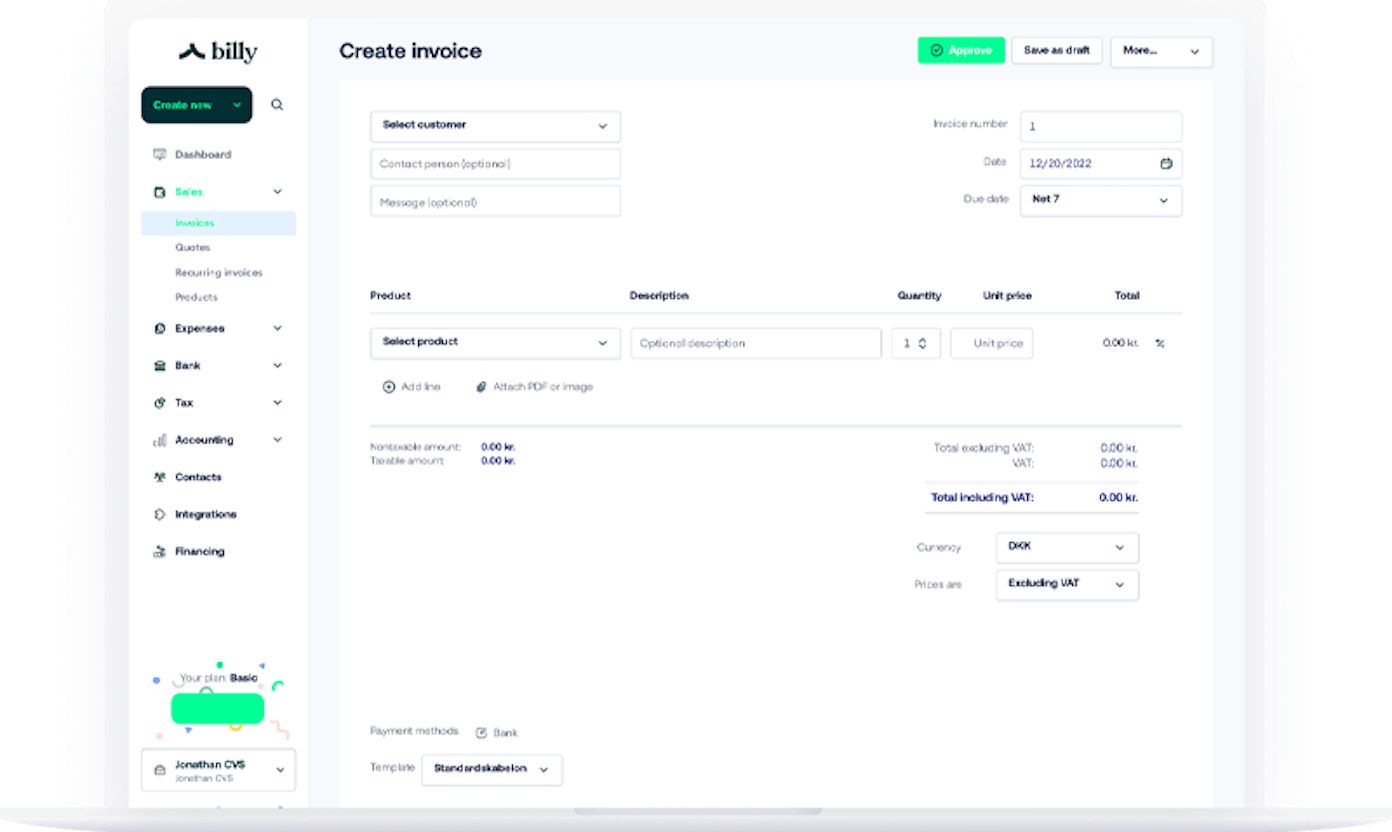This screenshot has height=832, width=1392.
Task: Open Financing in sidebar
Action: pyautogui.click(x=200, y=552)
